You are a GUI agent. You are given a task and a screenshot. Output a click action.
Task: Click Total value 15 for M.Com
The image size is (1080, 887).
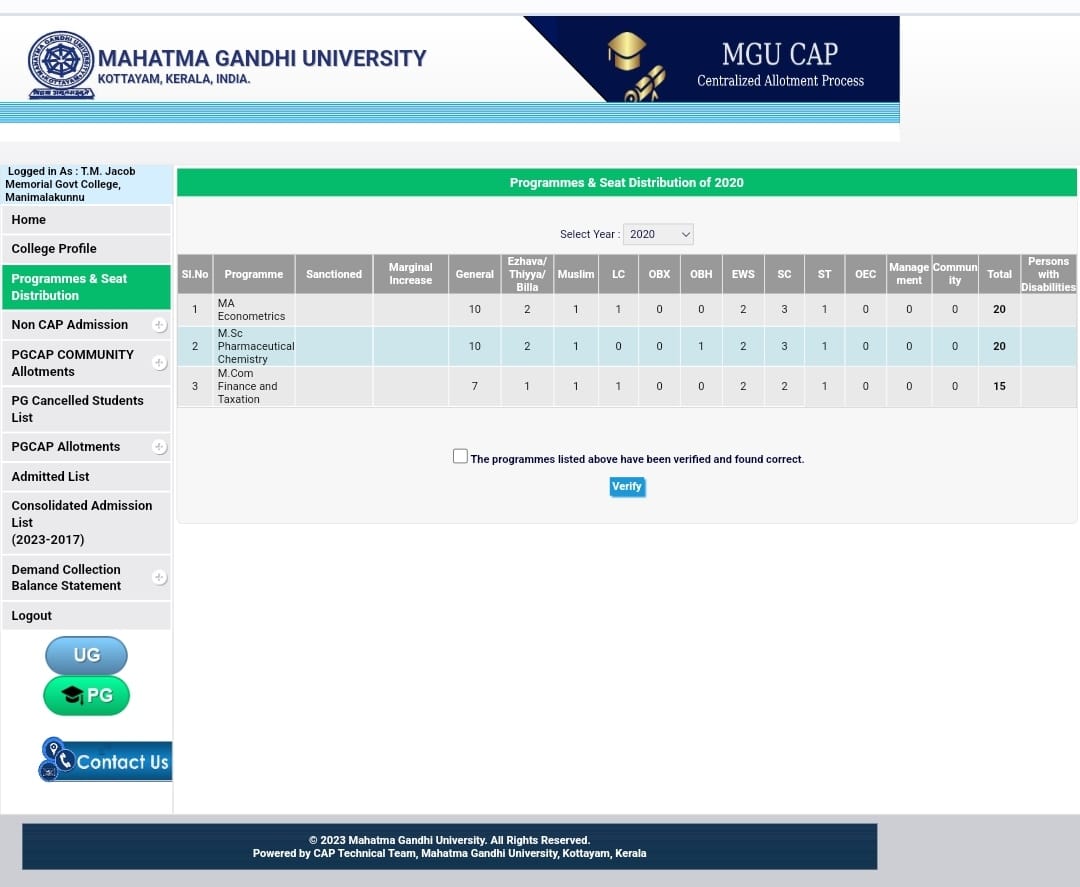[999, 386]
